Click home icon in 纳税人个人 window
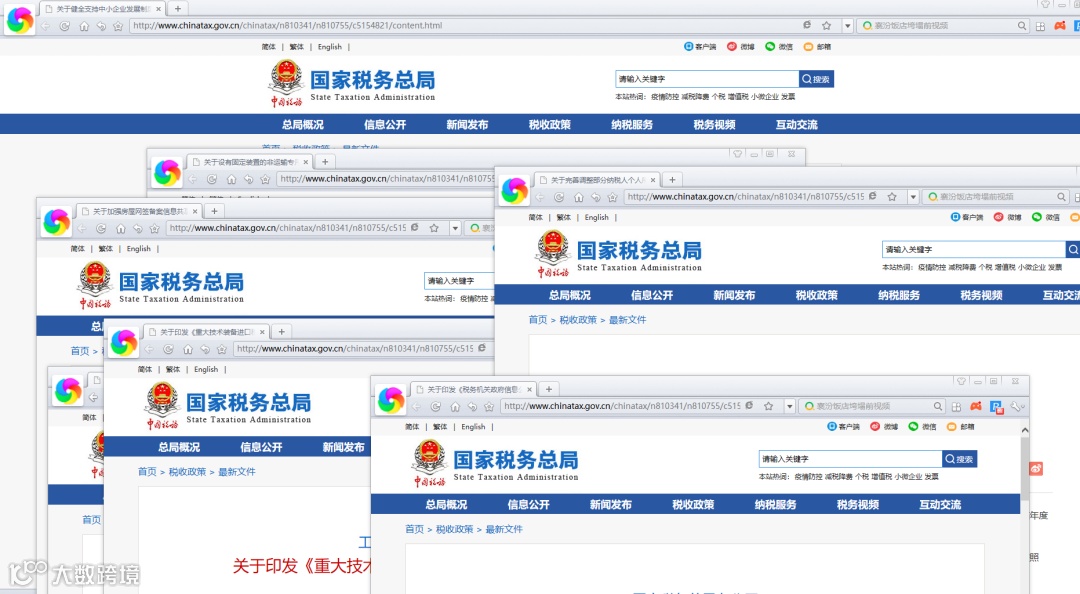This screenshot has width=1080, height=594. tap(578, 197)
